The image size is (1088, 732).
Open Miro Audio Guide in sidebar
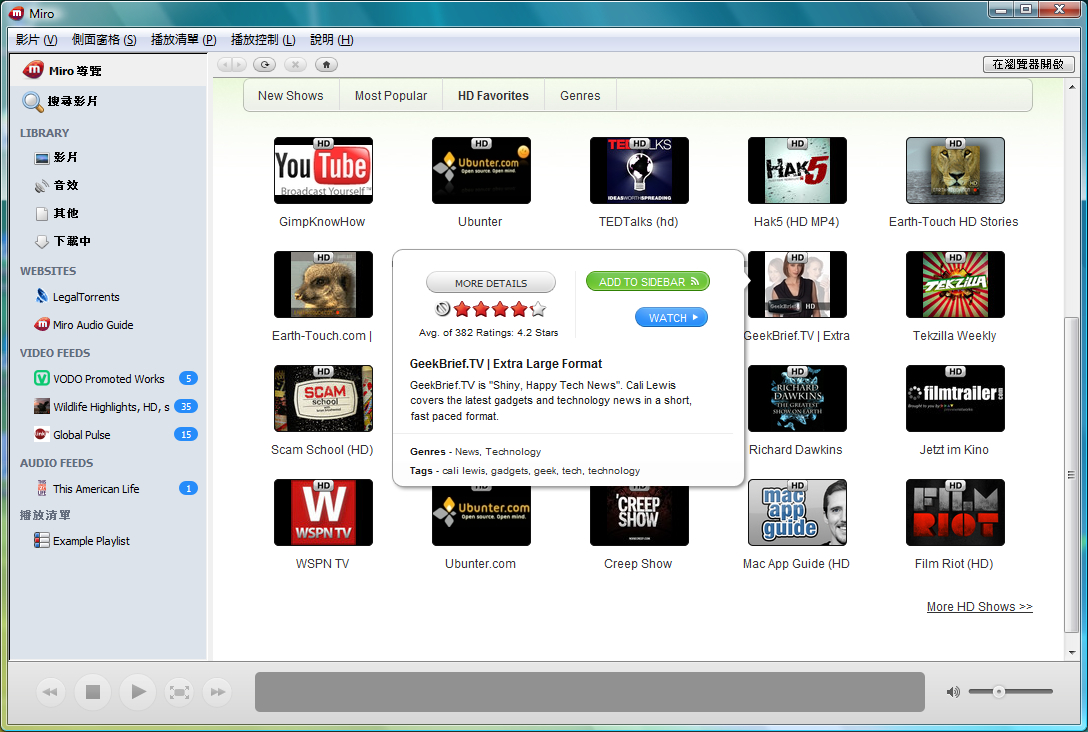tap(84, 325)
